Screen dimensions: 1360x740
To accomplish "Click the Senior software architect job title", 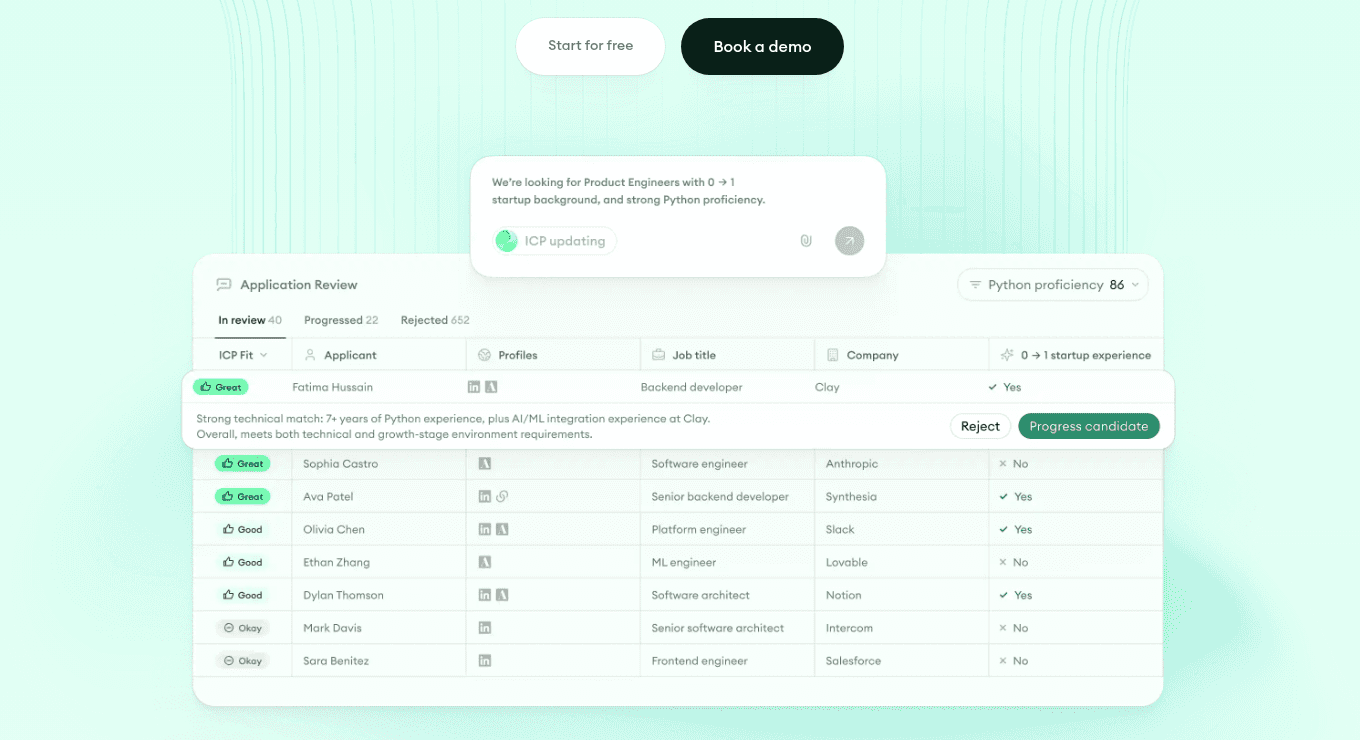I will click(x=718, y=628).
